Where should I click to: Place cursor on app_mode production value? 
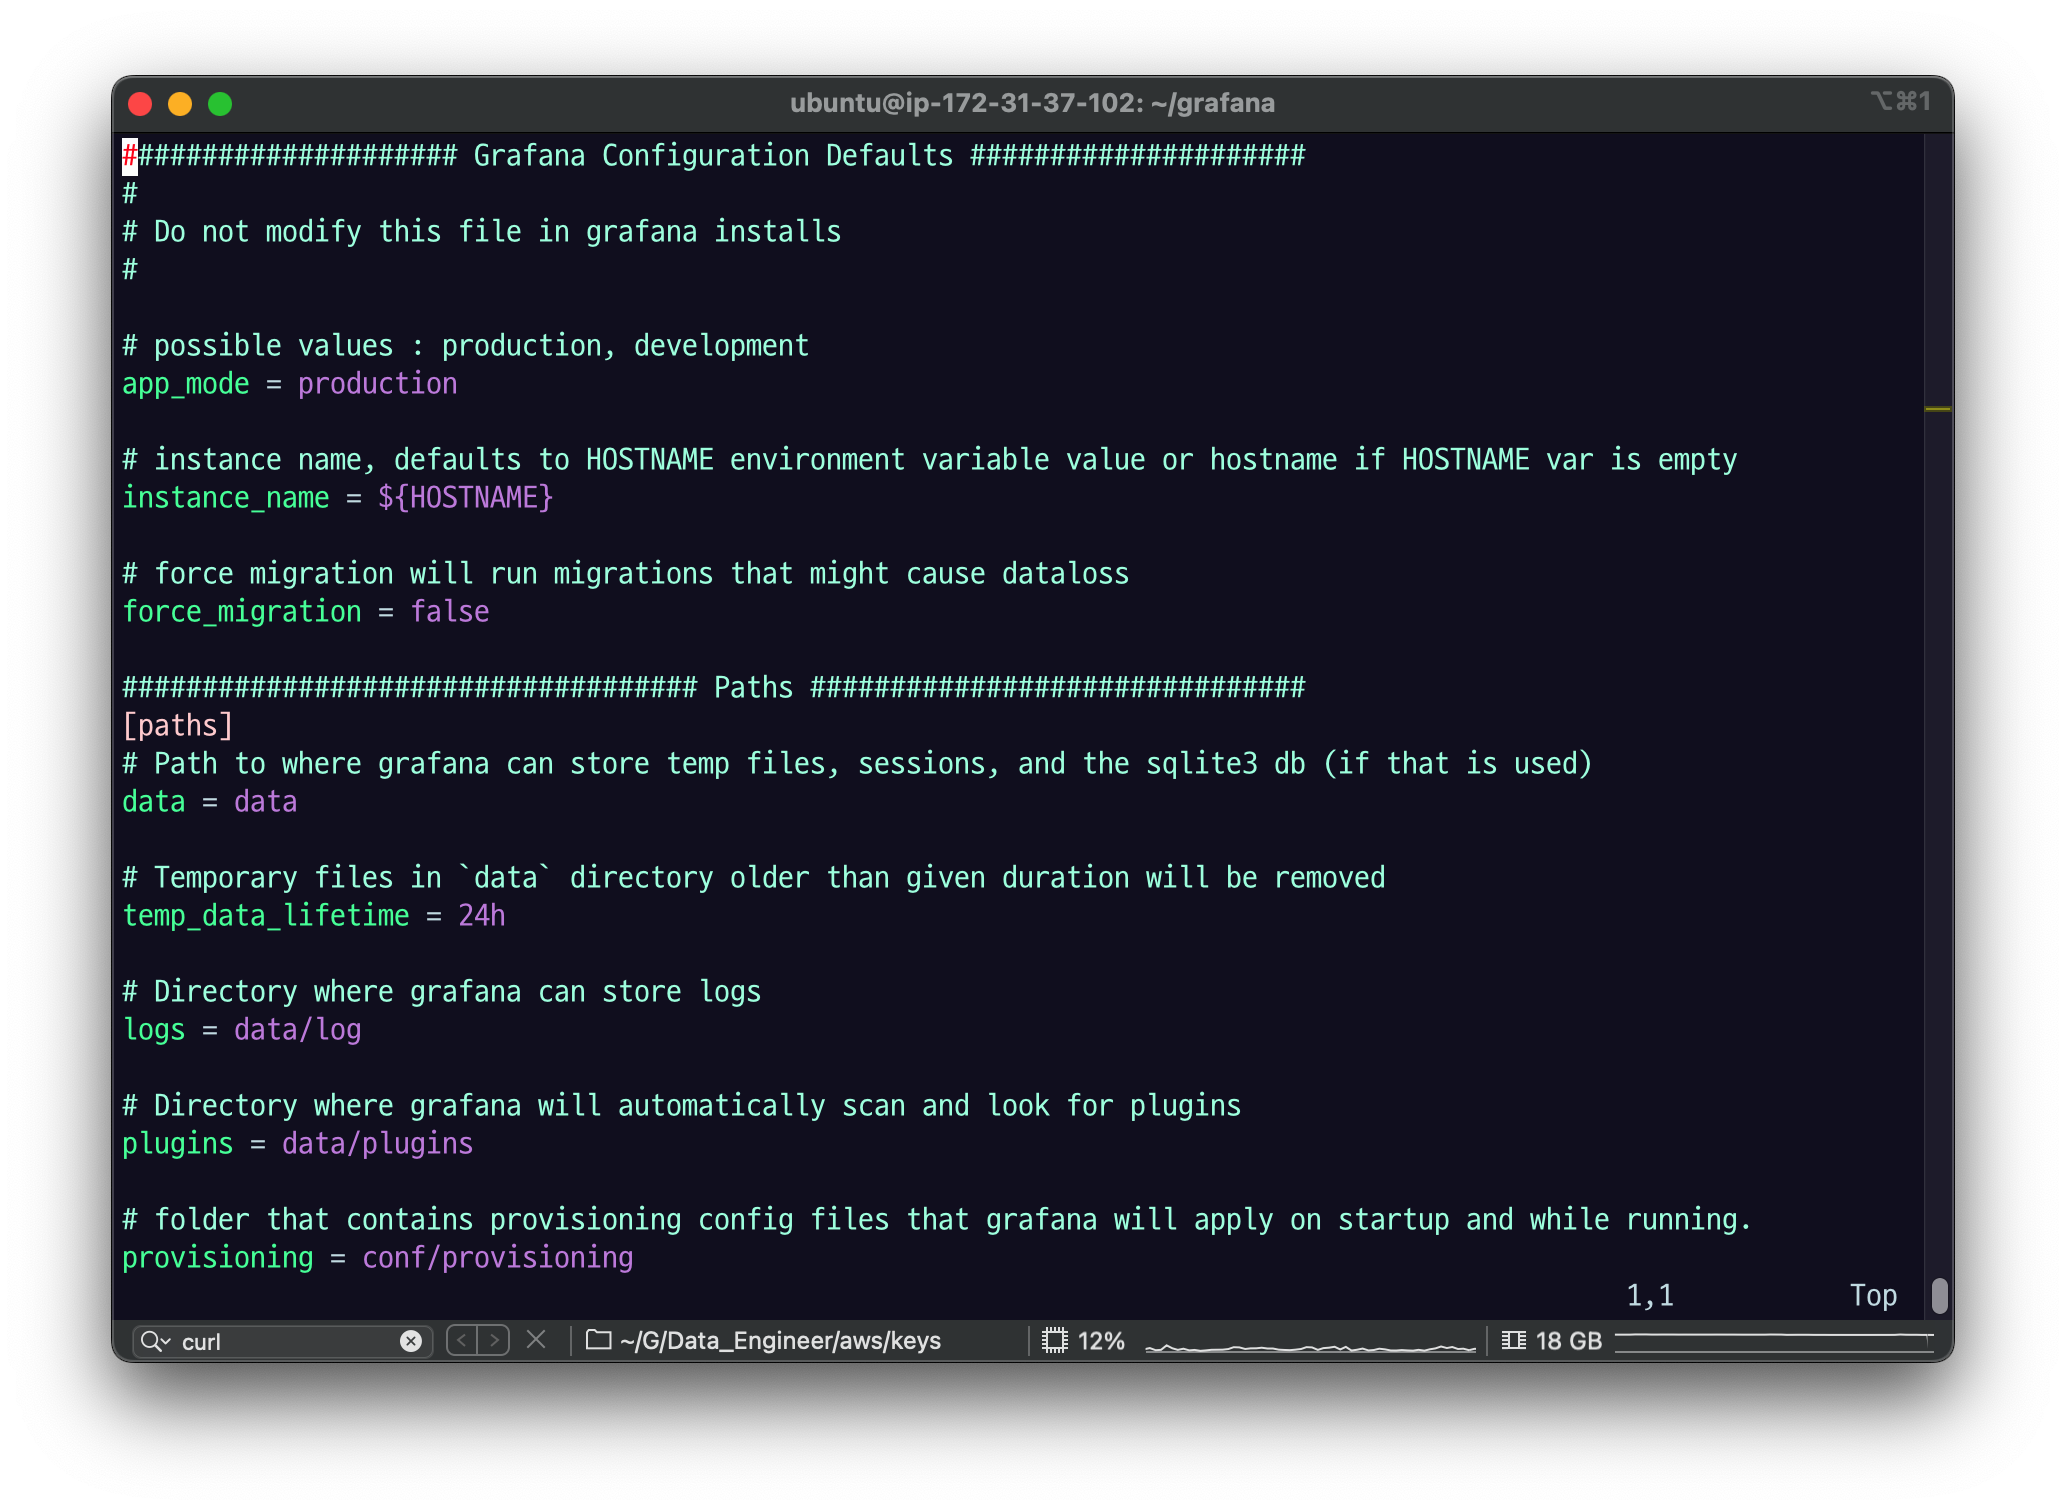coord(377,384)
